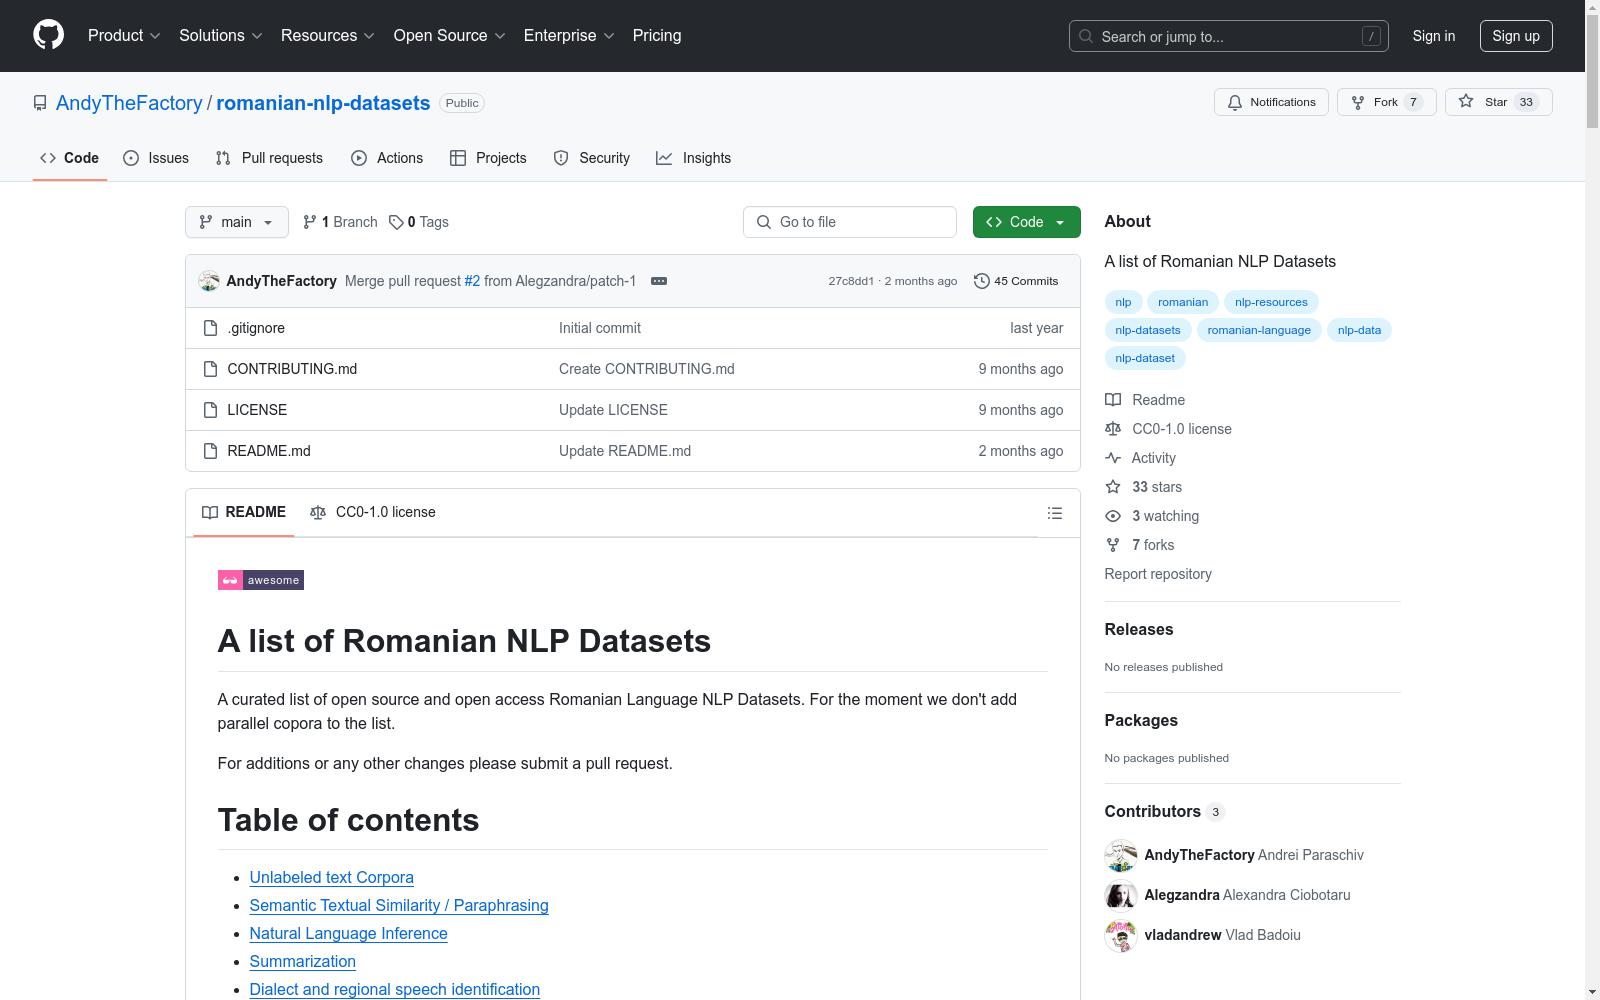Switch to the Security tab

(x=592, y=158)
